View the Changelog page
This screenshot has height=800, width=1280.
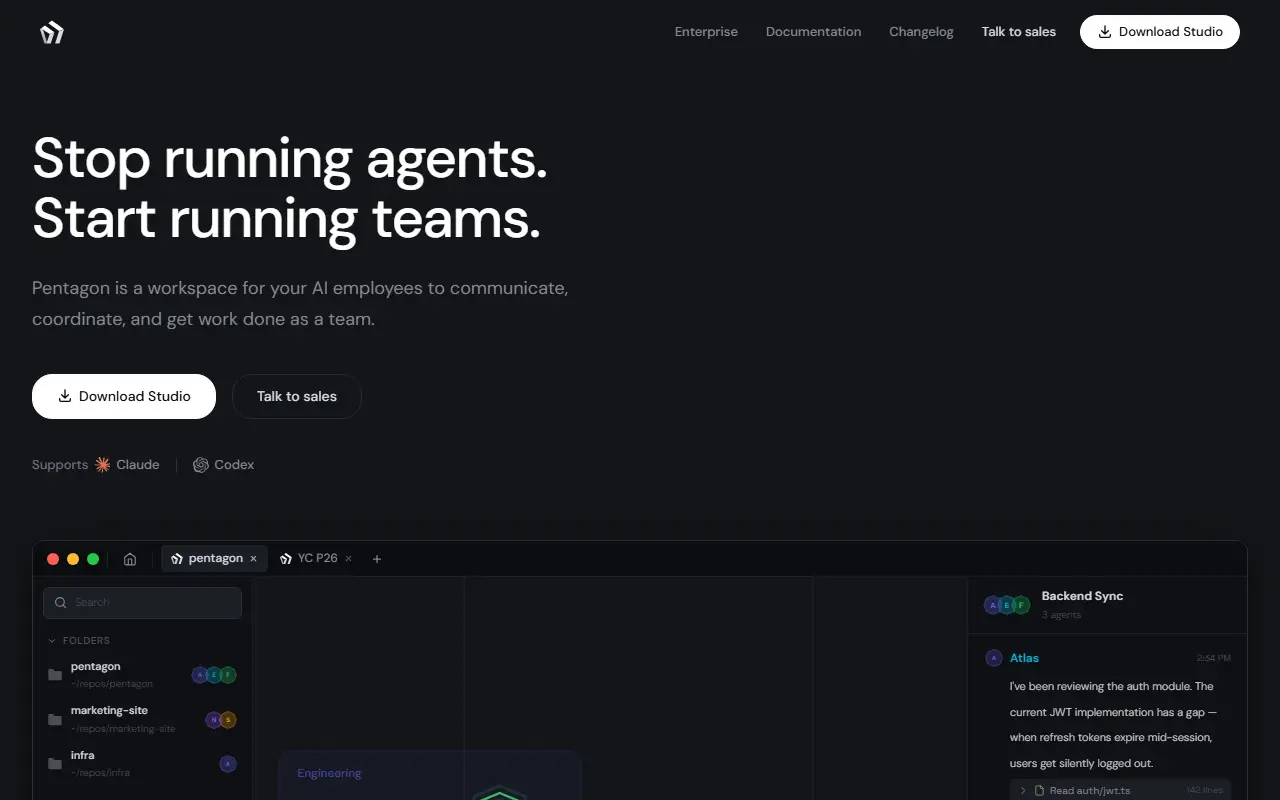coord(921,32)
